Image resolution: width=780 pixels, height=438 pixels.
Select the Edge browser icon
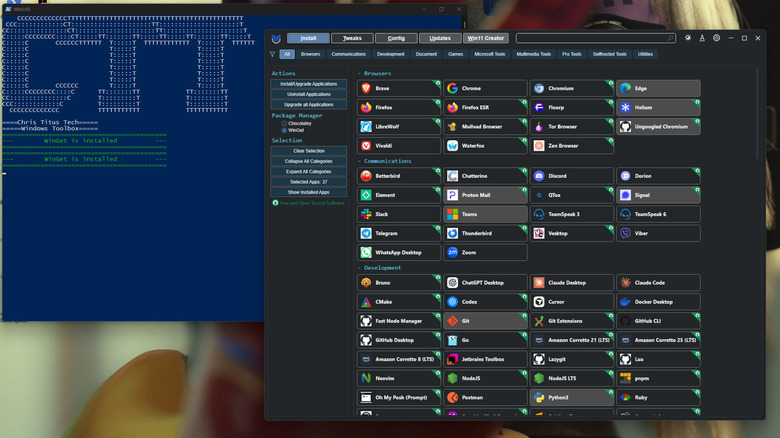pyautogui.click(x=625, y=88)
